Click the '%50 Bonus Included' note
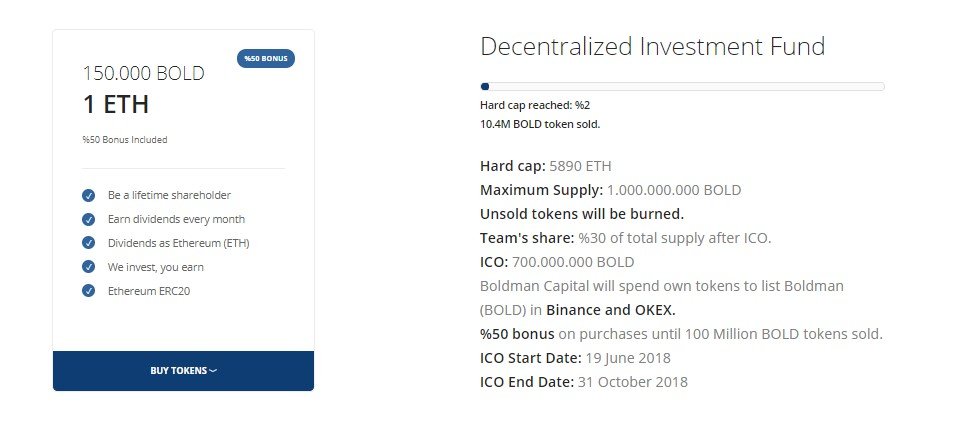The image size is (964, 441). pyautogui.click(x=125, y=140)
